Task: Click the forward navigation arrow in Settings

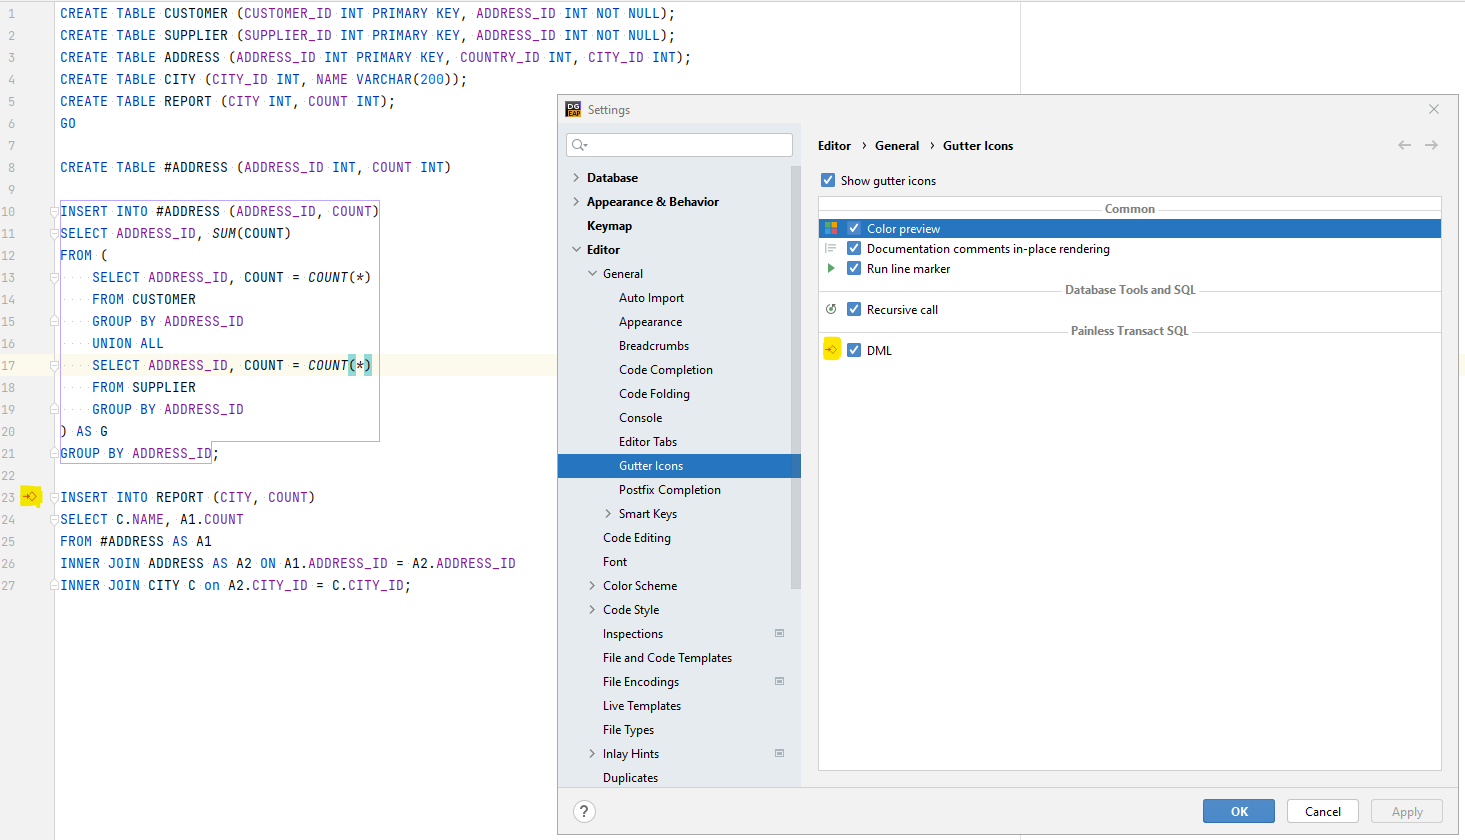Action: pyautogui.click(x=1431, y=145)
